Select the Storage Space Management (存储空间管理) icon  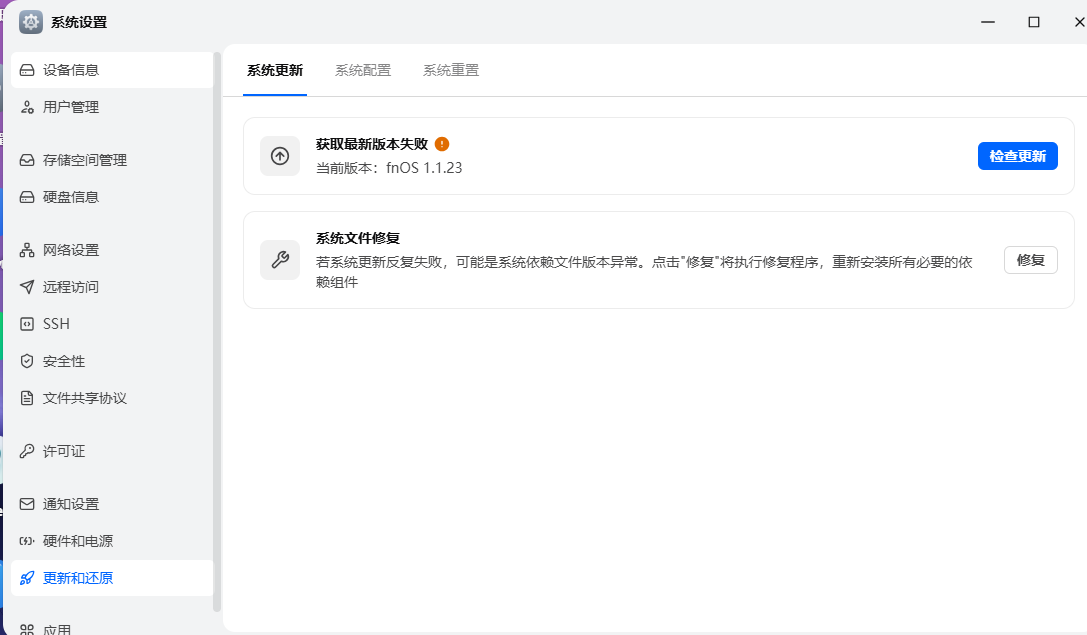click(27, 160)
